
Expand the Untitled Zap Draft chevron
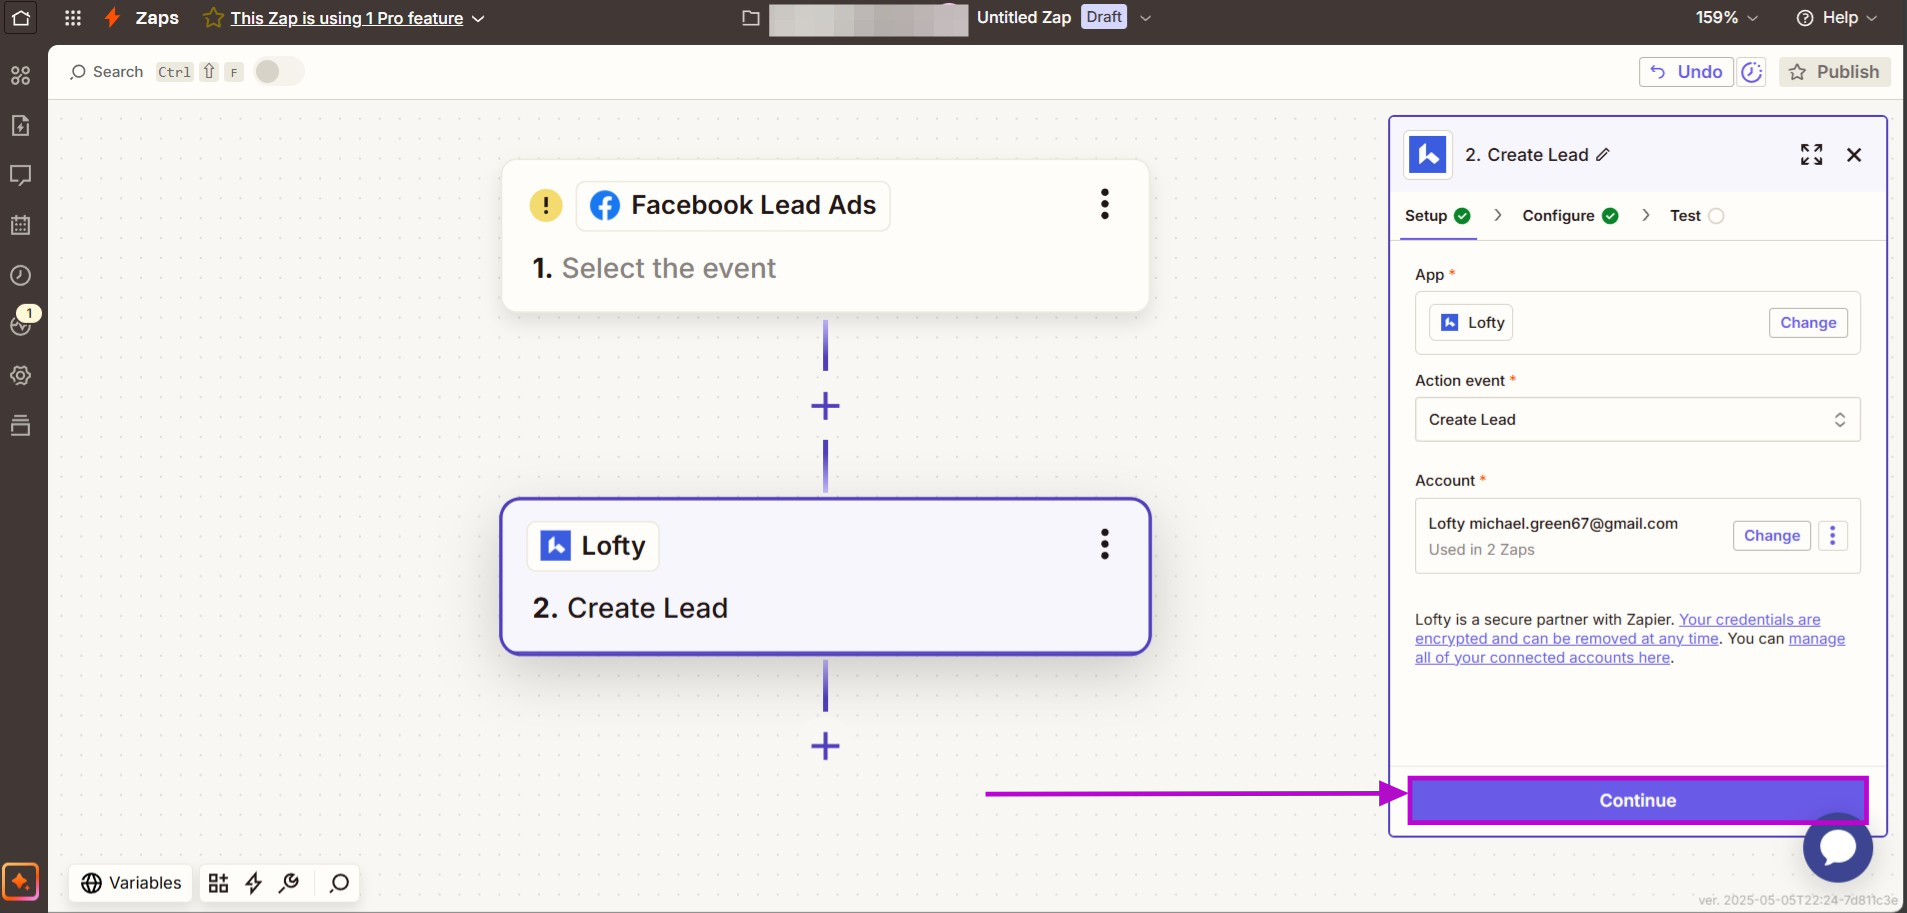tap(1146, 18)
